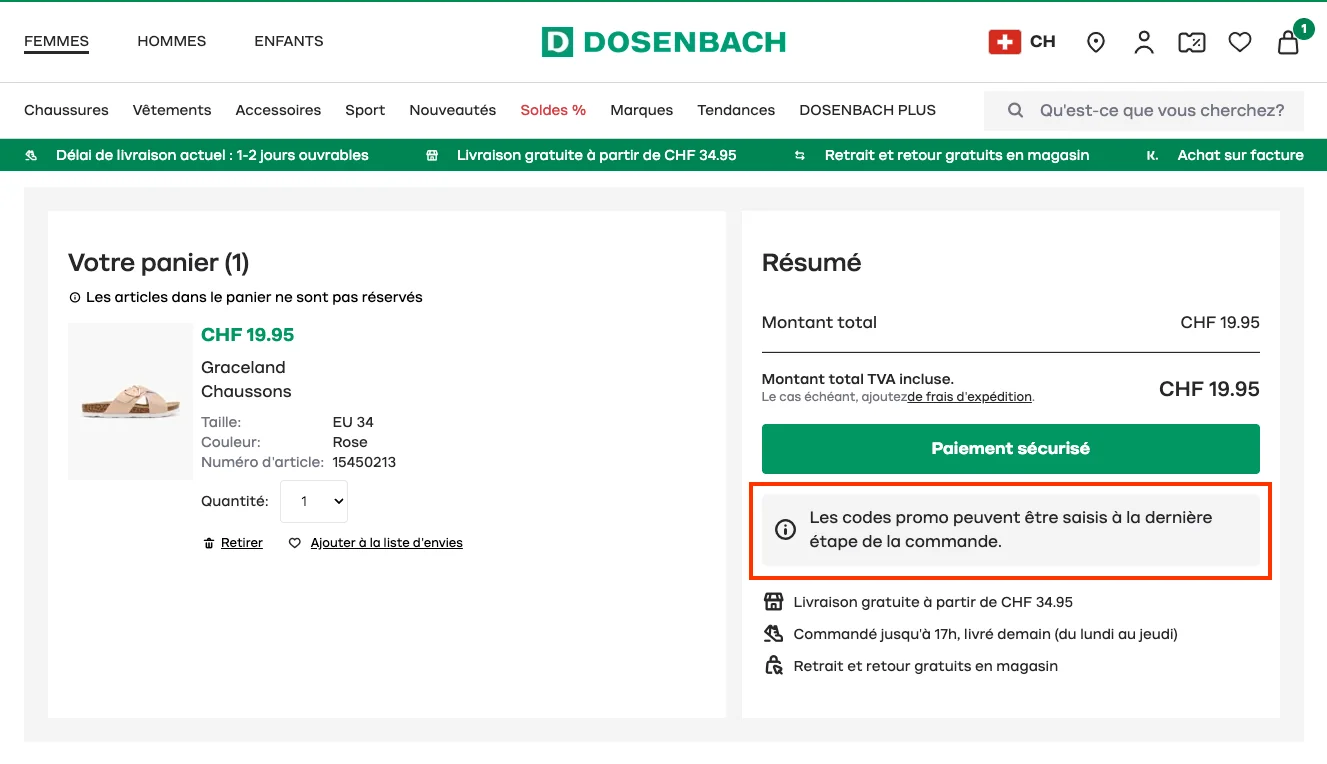Open the store locator pin icon
This screenshot has width=1327, height=764.
point(1096,42)
